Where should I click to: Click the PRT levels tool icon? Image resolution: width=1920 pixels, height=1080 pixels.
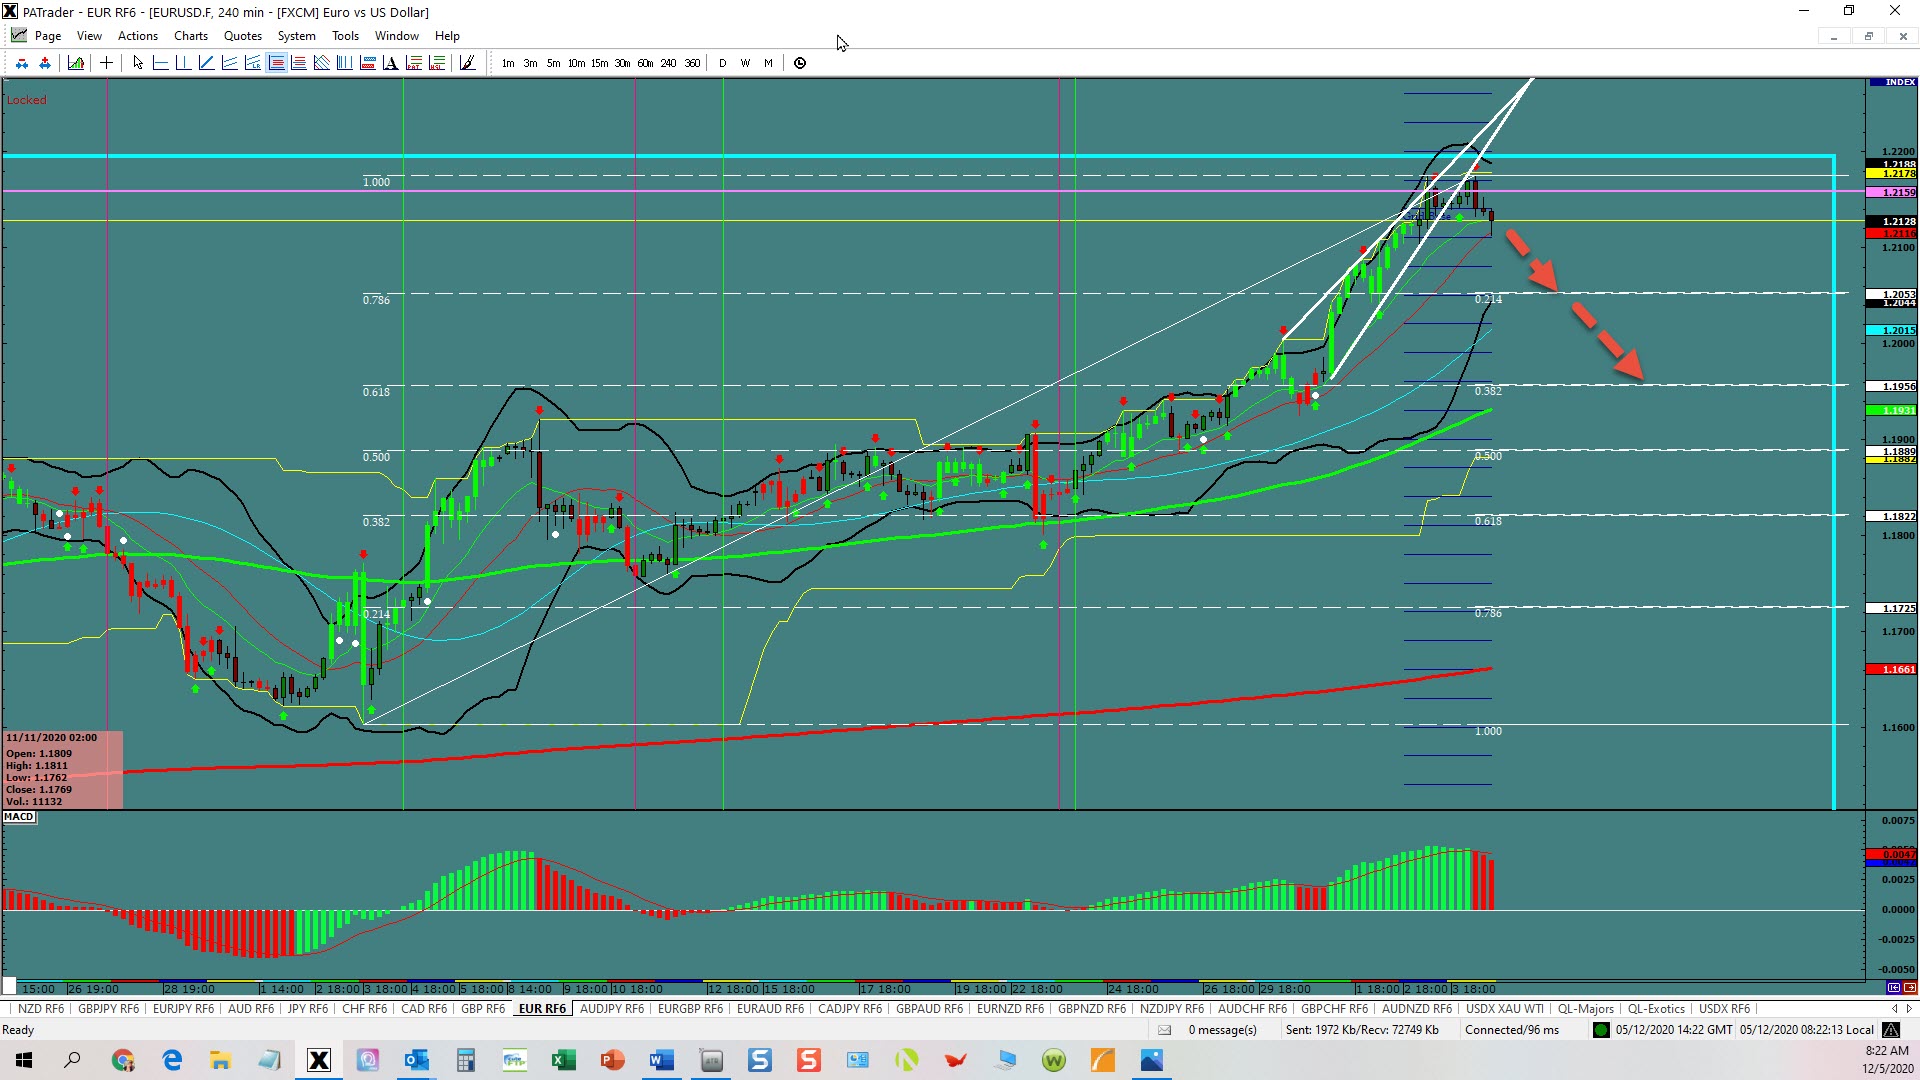coord(413,63)
